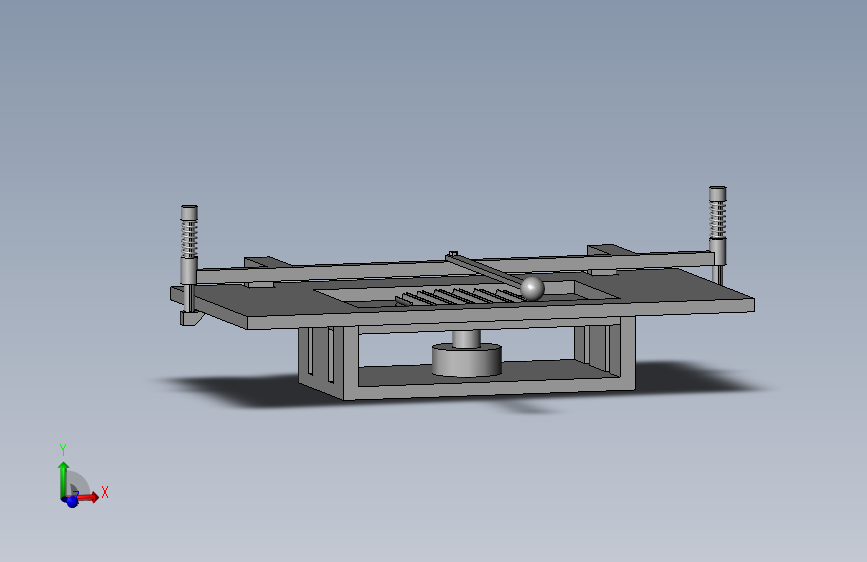This screenshot has width=867, height=562.
Task: Click the red X axis arrow of triad
Action: [88, 497]
